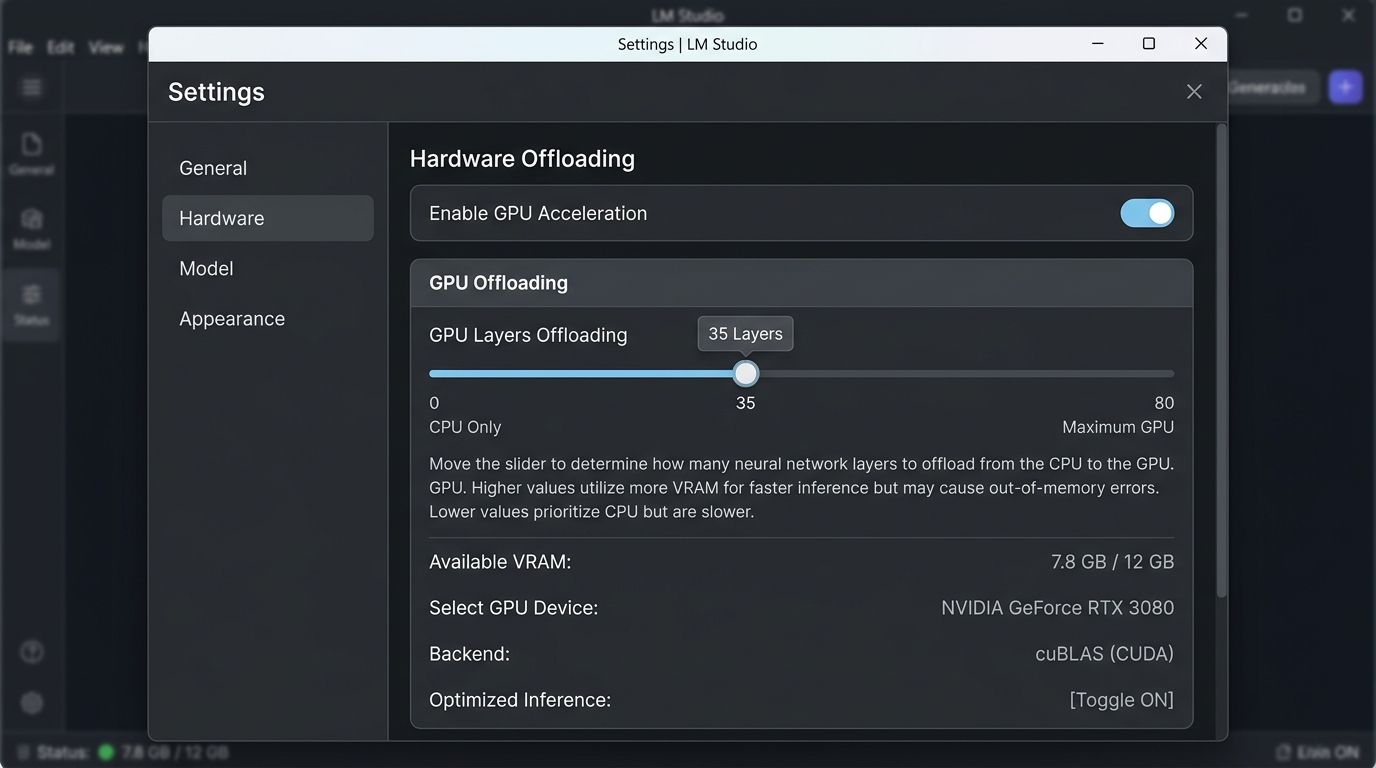Open the Backend selector showing cuBLAS (CUDA)
This screenshot has height=768, width=1376.
1104,654
